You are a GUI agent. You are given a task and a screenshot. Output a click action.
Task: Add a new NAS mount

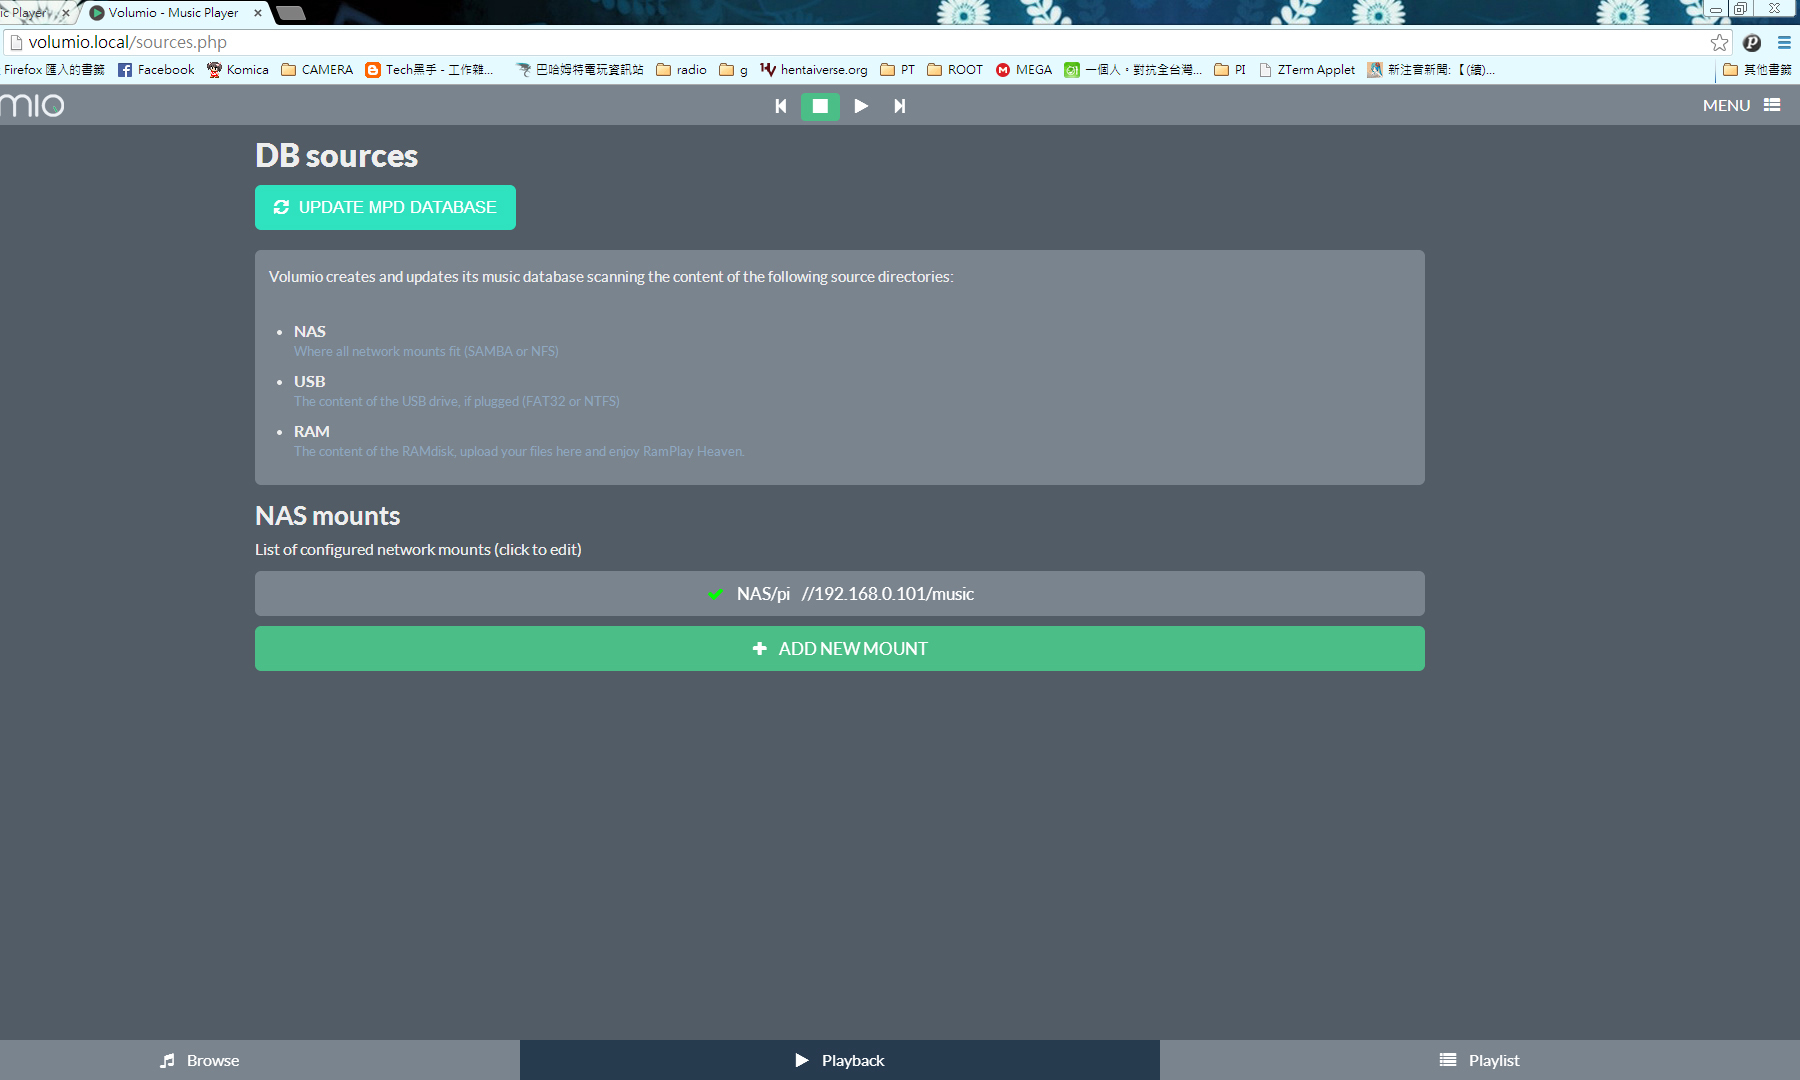point(840,648)
